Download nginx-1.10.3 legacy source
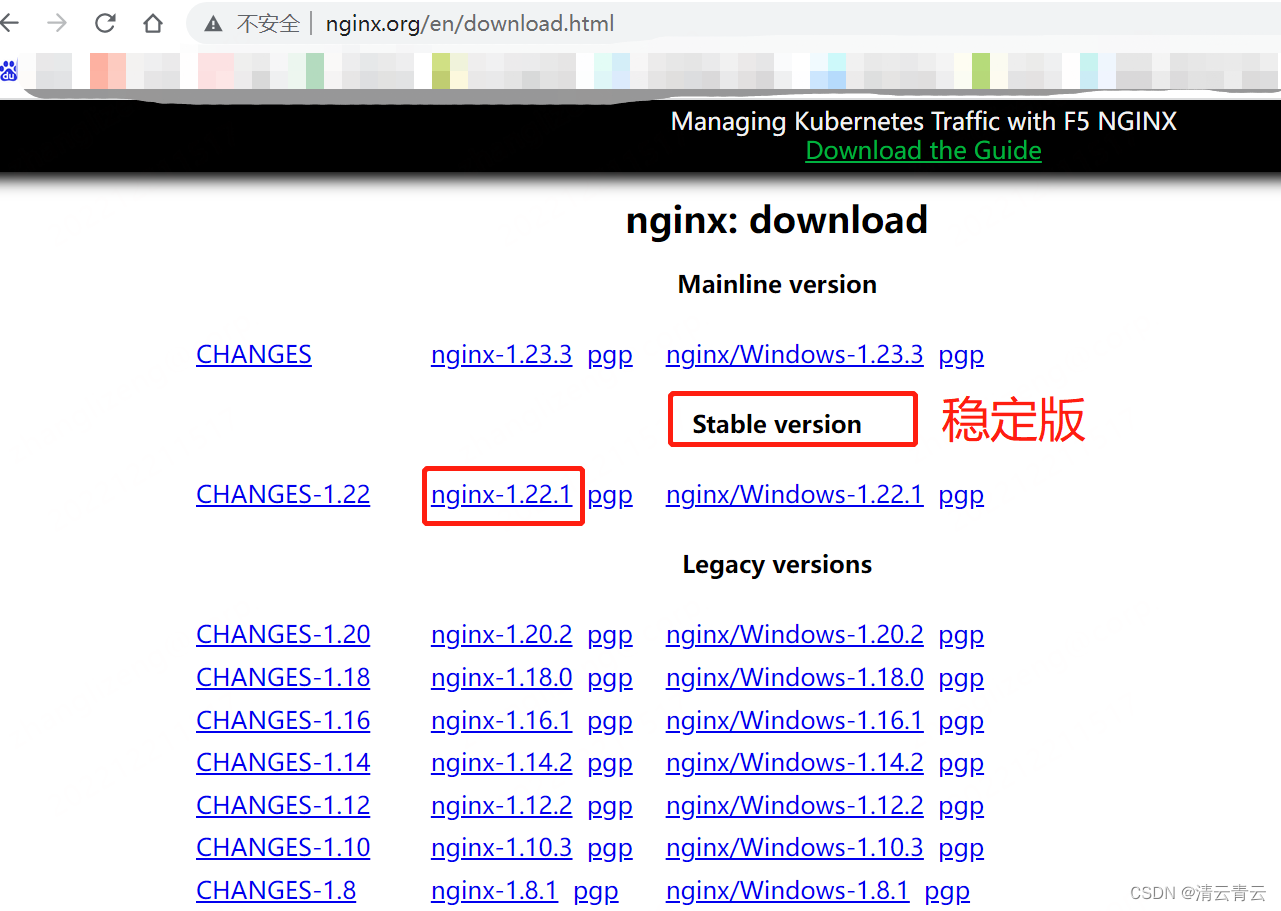 click(501, 848)
